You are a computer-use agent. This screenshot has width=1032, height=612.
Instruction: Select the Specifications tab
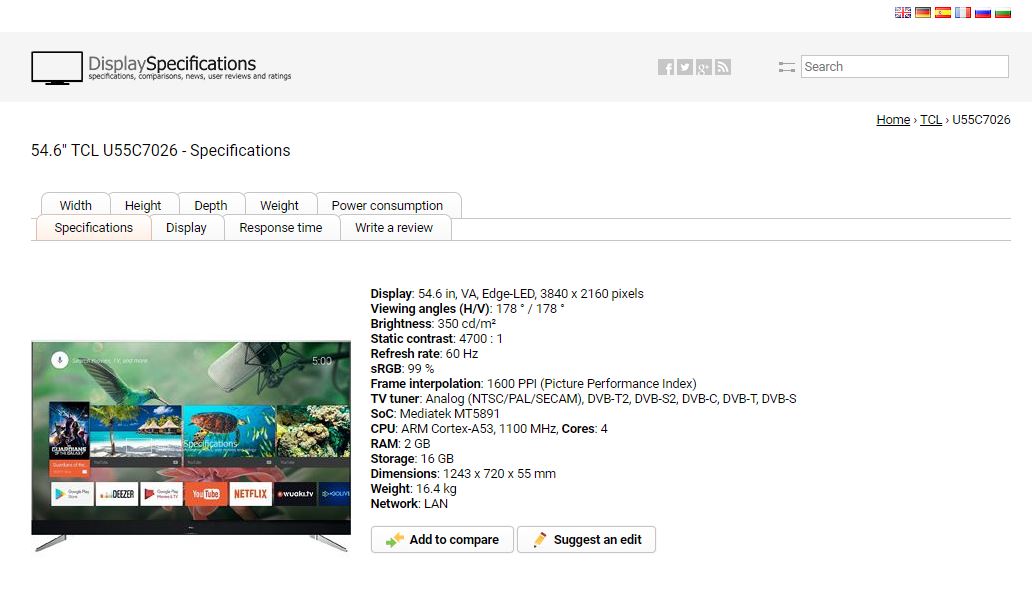point(93,228)
